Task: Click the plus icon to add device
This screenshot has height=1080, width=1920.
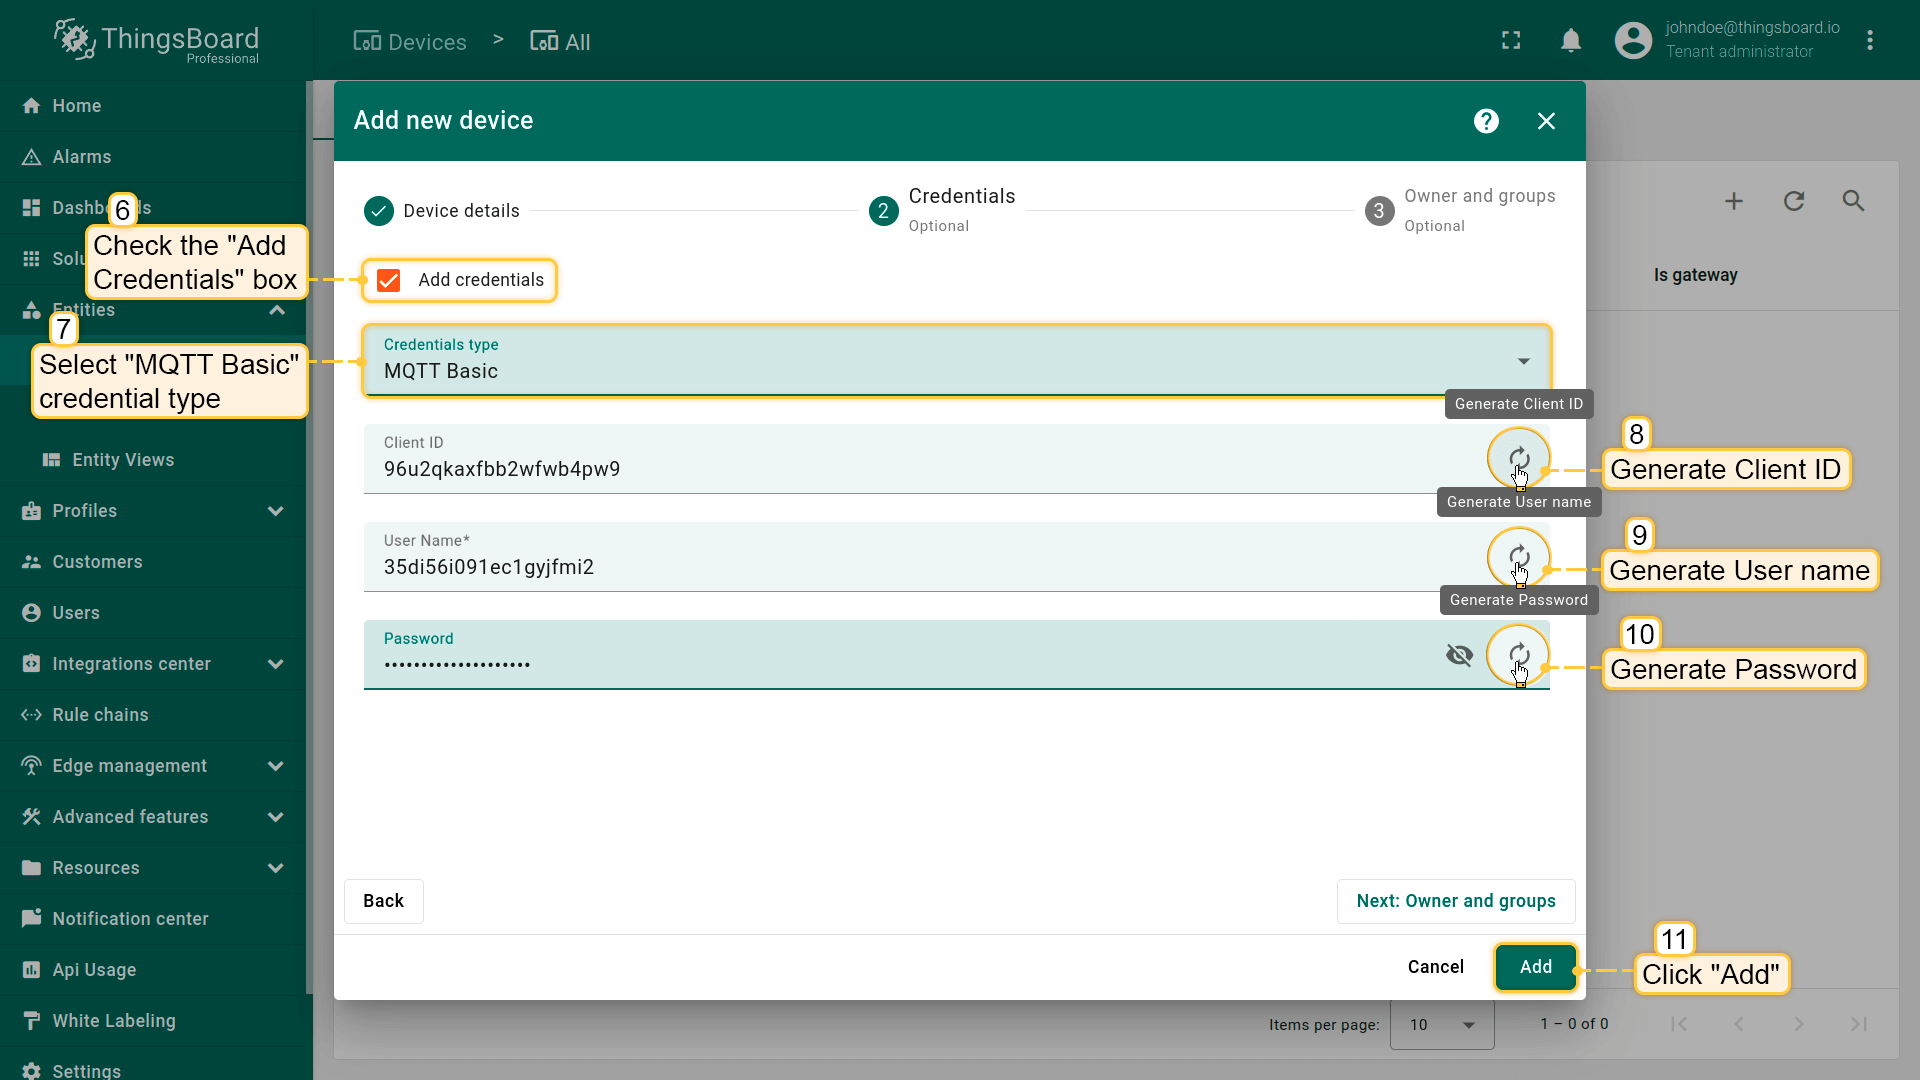Action: (1734, 201)
